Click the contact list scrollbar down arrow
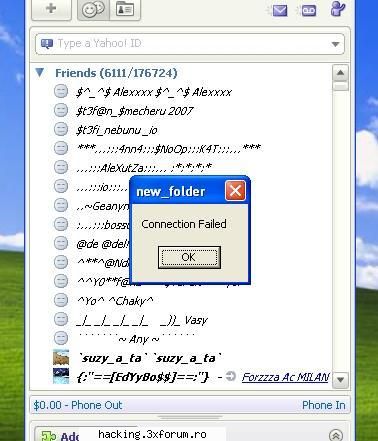This screenshot has height=441, width=378. [x=340, y=379]
